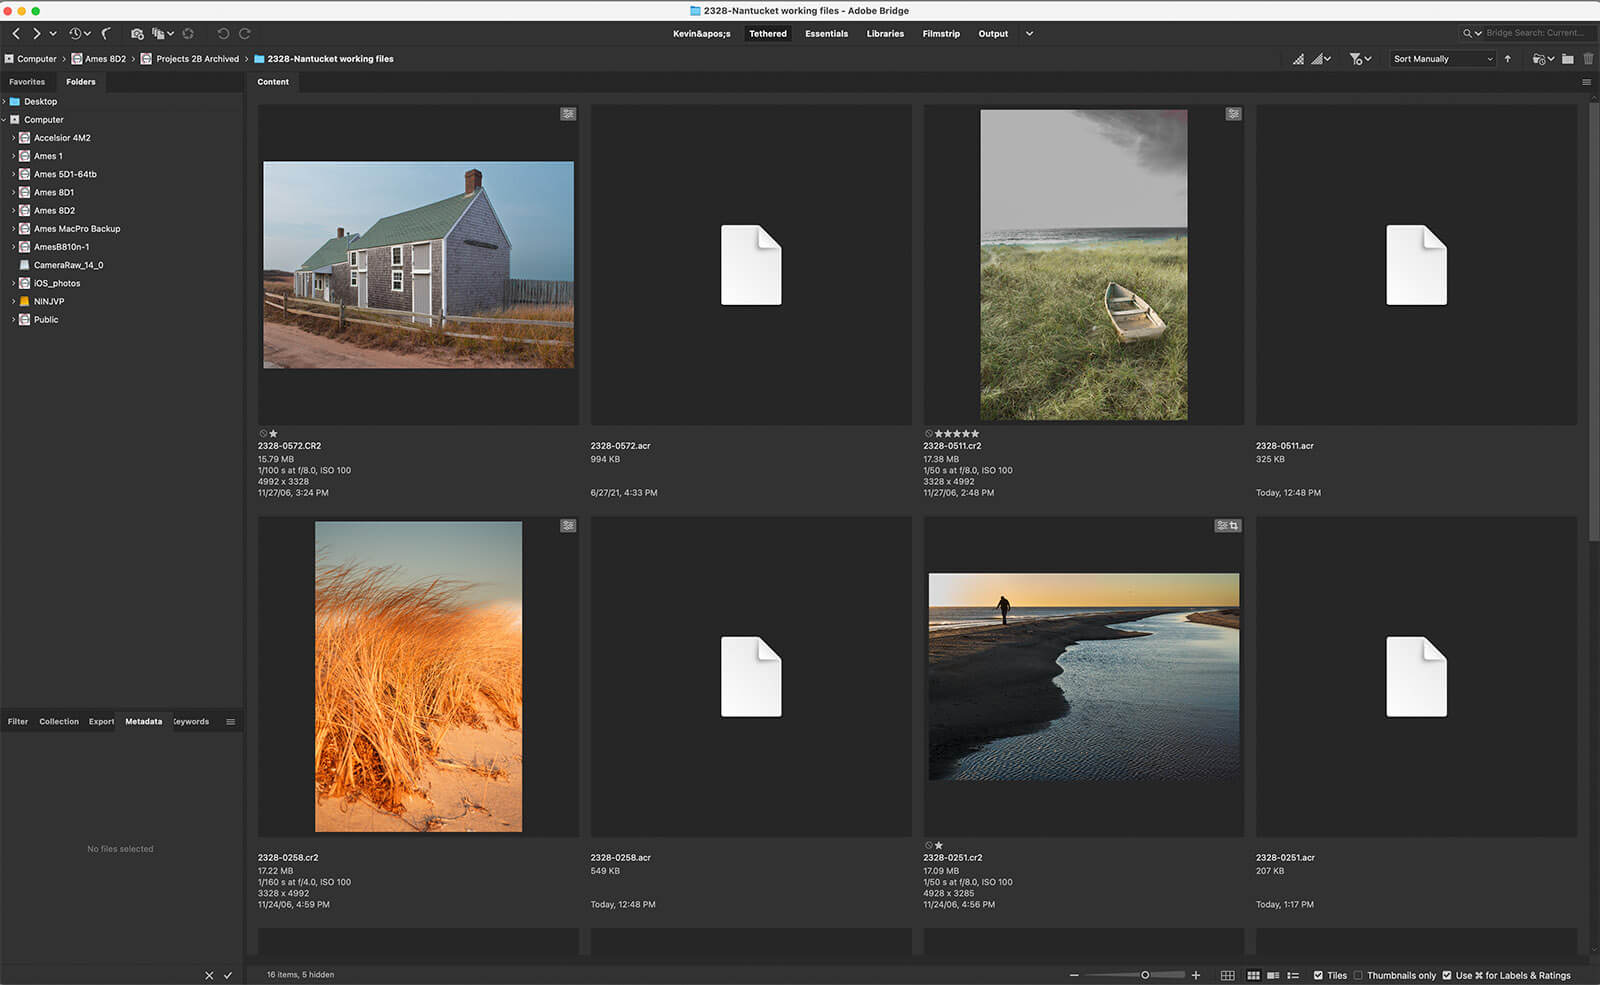Click the ascending order arrow icon
1600x985 pixels.
point(1508,59)
